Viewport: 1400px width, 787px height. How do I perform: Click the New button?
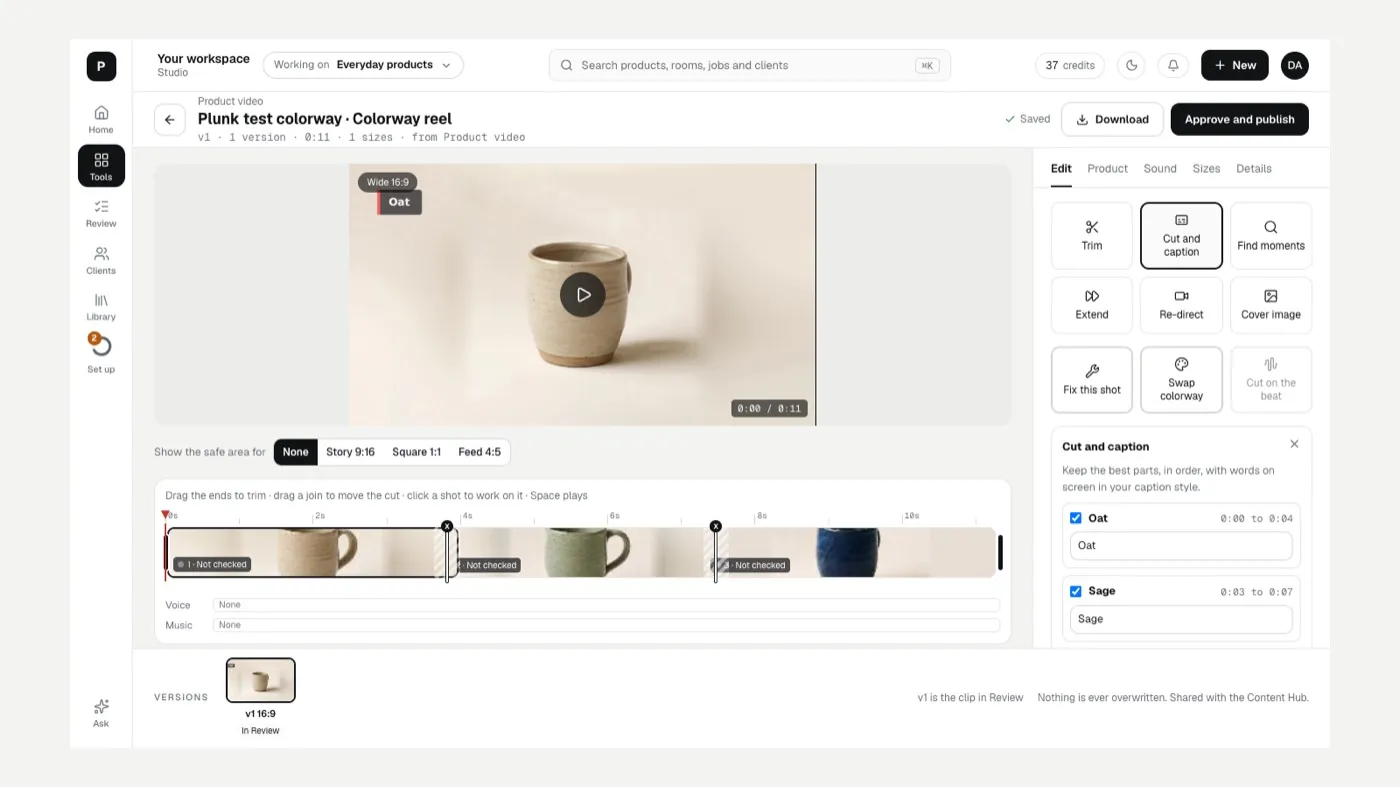point(1235,65)
